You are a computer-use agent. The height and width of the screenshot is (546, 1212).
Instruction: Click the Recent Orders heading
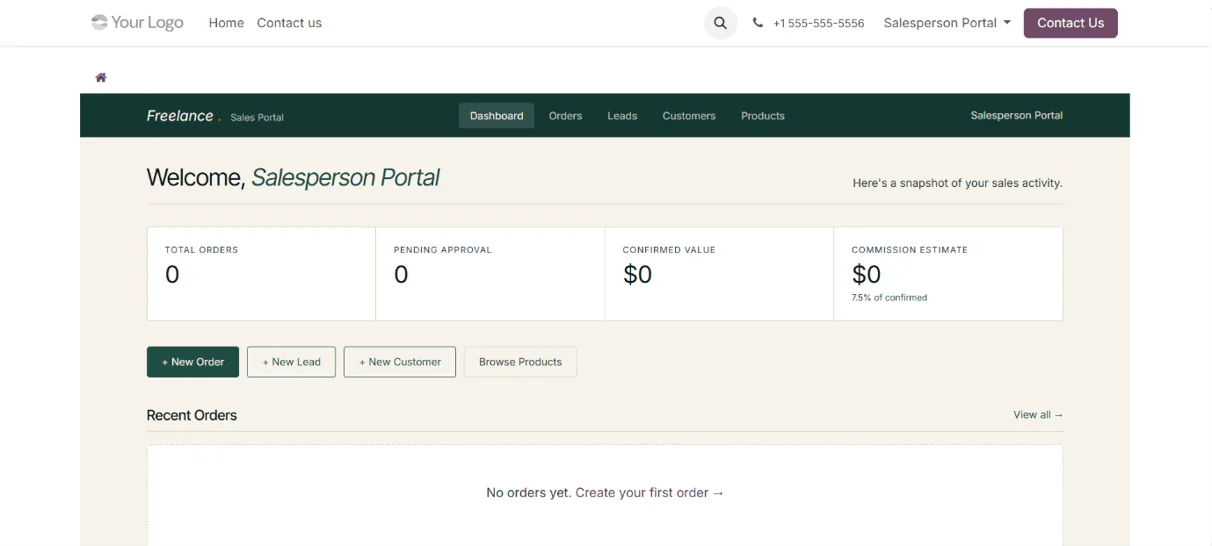[192, 415]
